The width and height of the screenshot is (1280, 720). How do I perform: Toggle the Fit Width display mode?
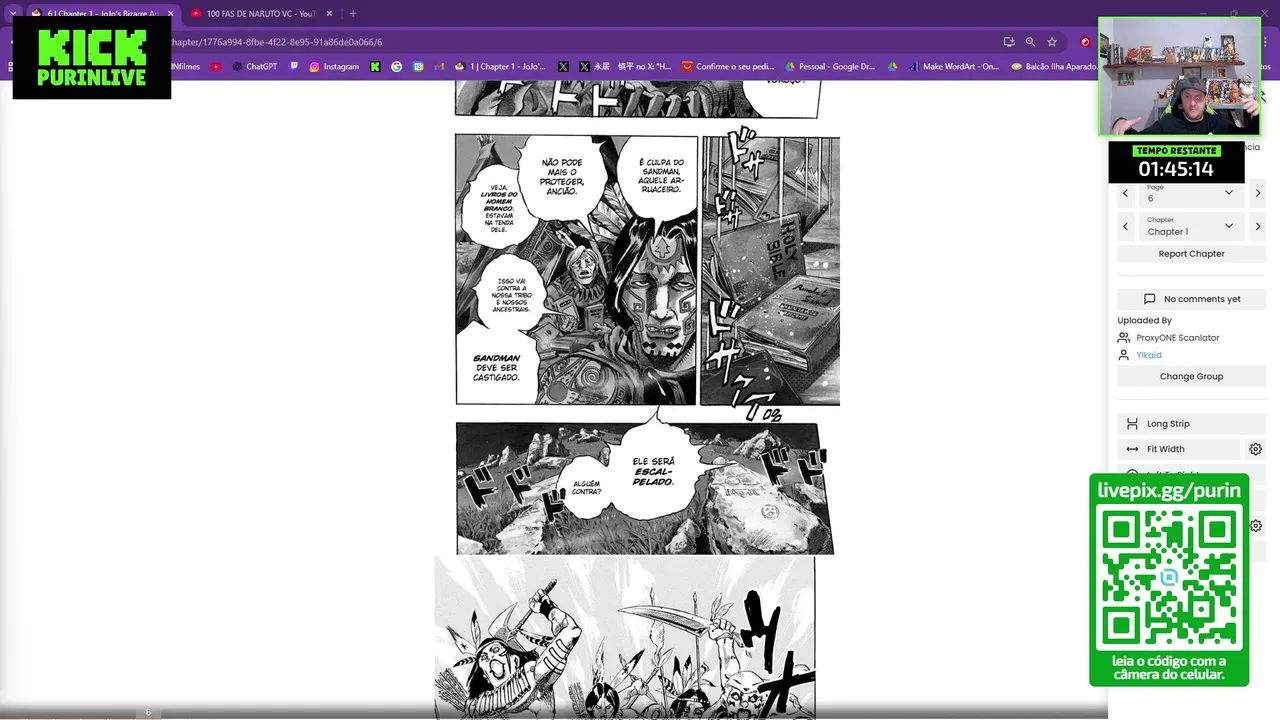[1178, 449]
